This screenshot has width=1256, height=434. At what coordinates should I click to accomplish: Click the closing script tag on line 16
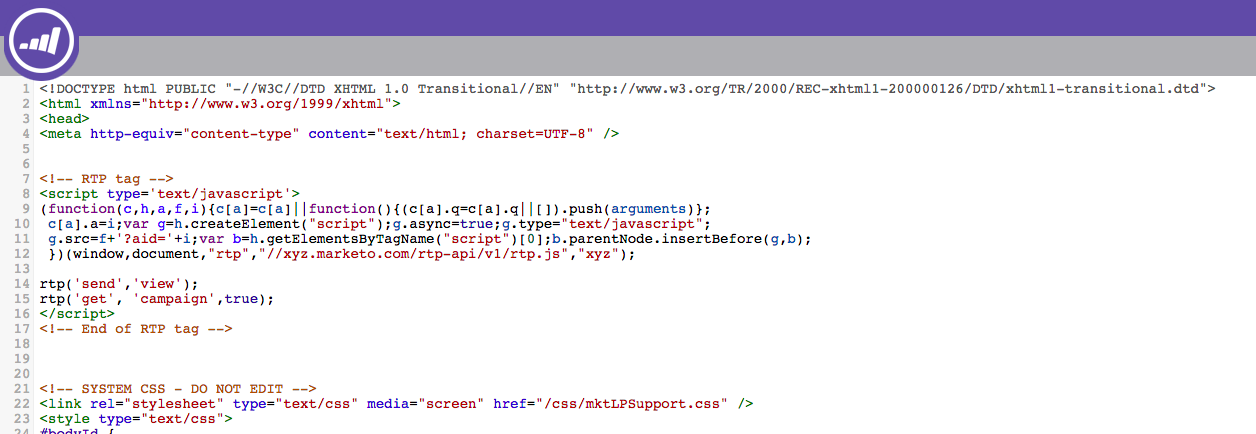(x=77, y=314)
